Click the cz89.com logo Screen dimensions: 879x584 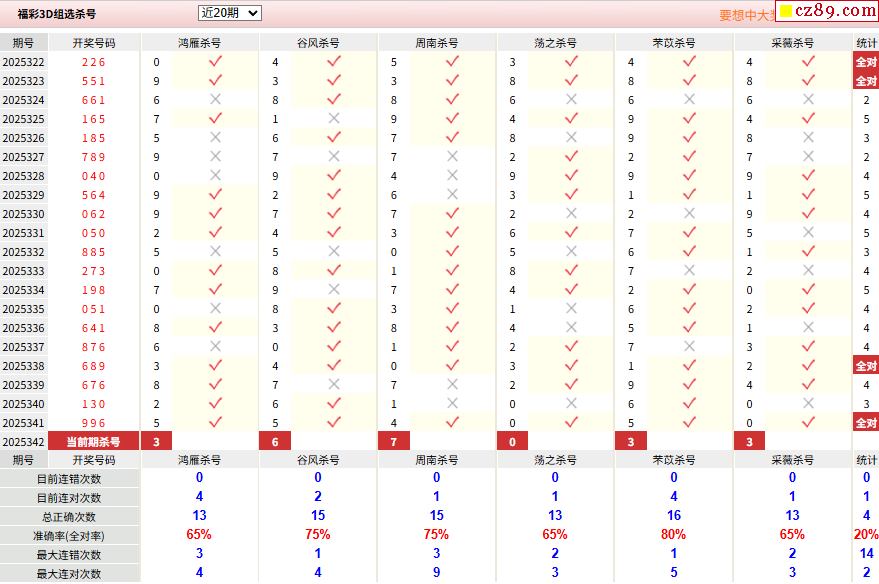pyautogui.click(x=827, y=12)
